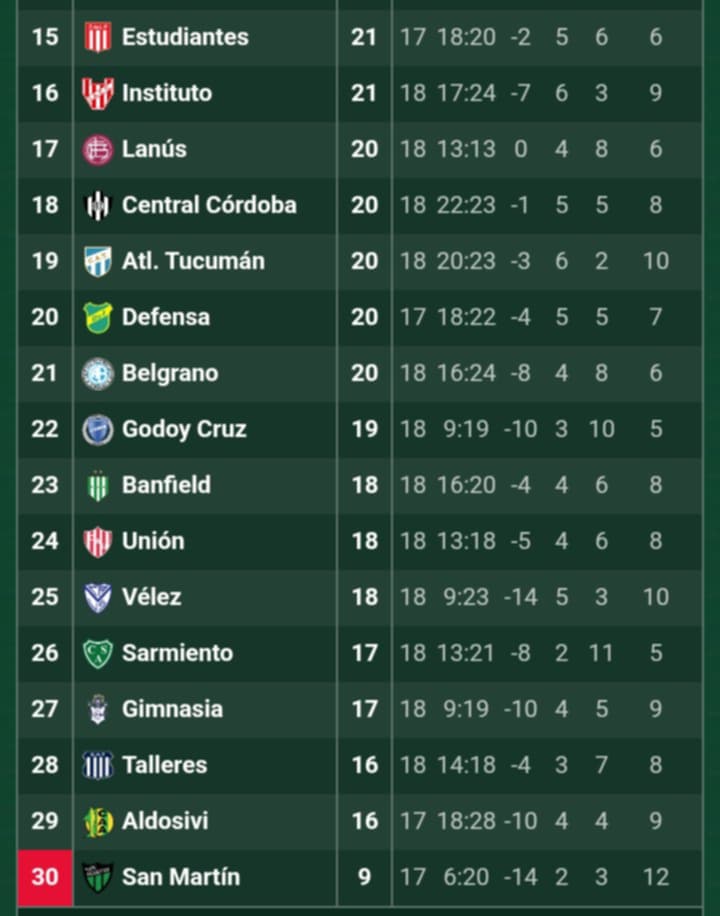Click the Gimnasia team name

(x=172, y=709)
